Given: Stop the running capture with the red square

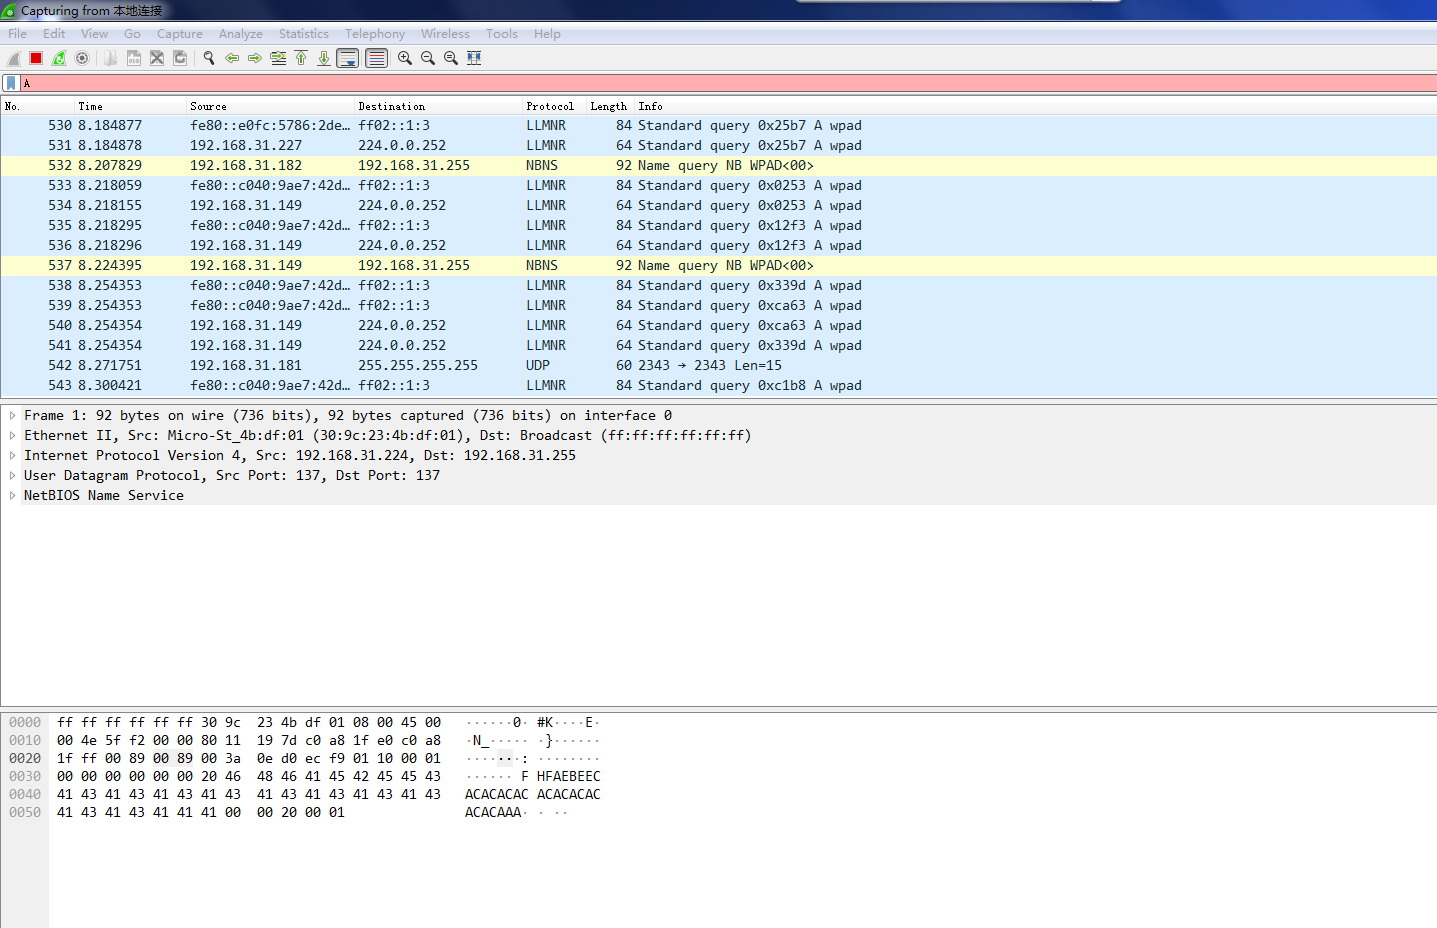Looking at the screenshot, I should pos(36,58).
